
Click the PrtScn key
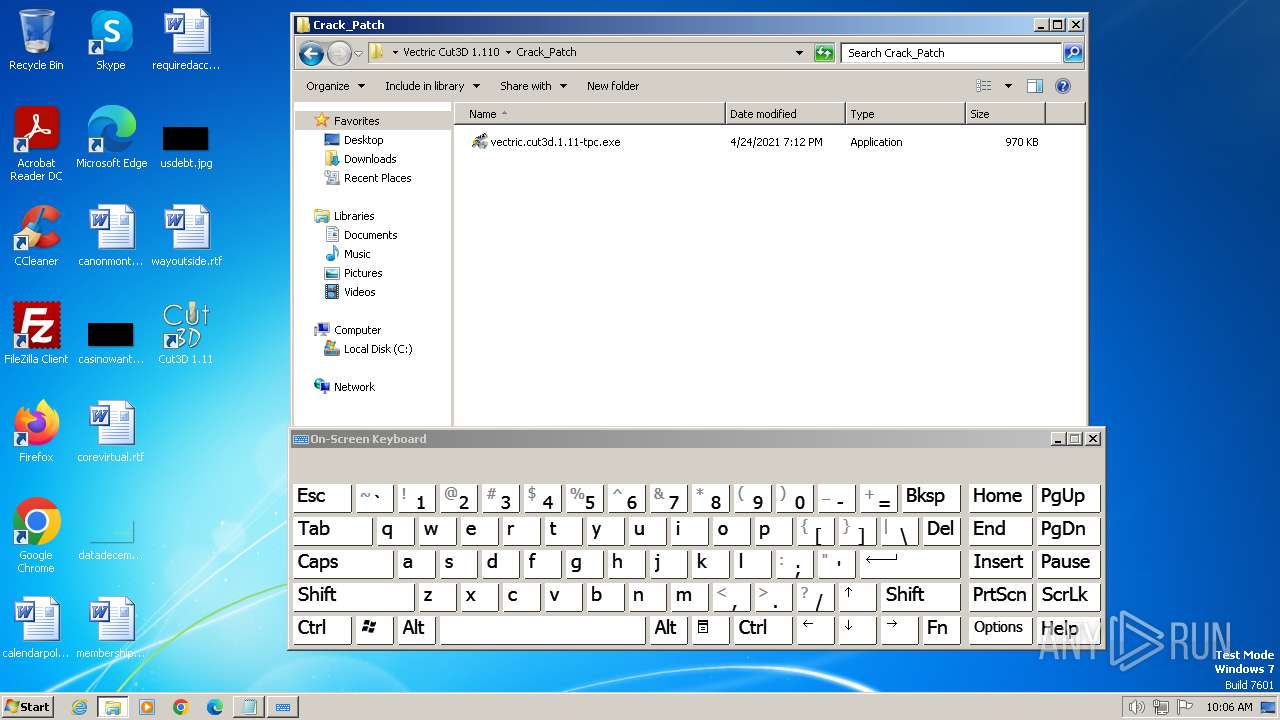click(x=999, y=596)
